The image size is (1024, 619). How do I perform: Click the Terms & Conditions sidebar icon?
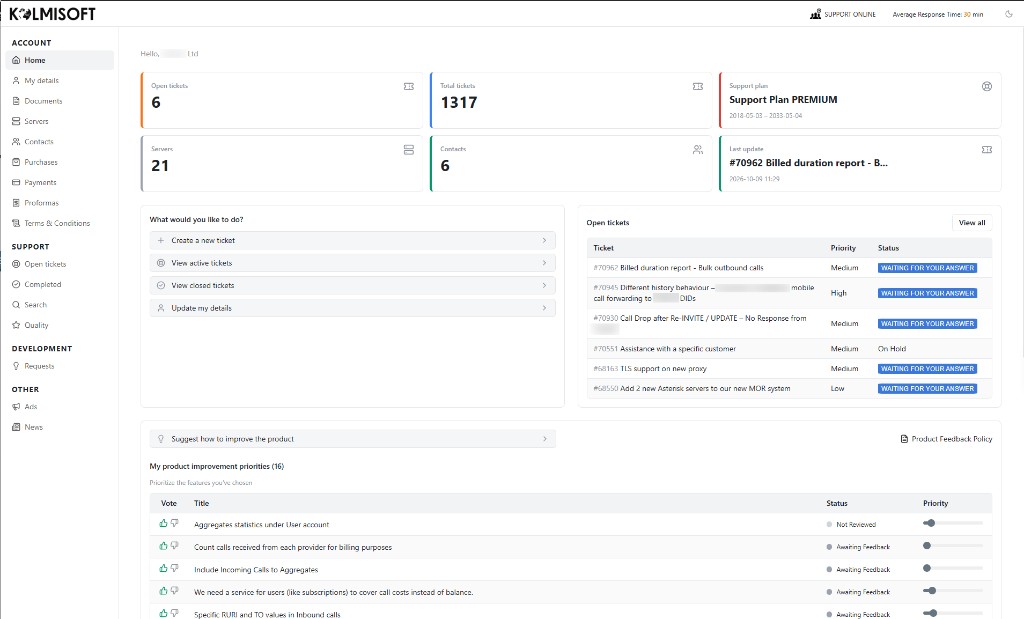[16, 223]
